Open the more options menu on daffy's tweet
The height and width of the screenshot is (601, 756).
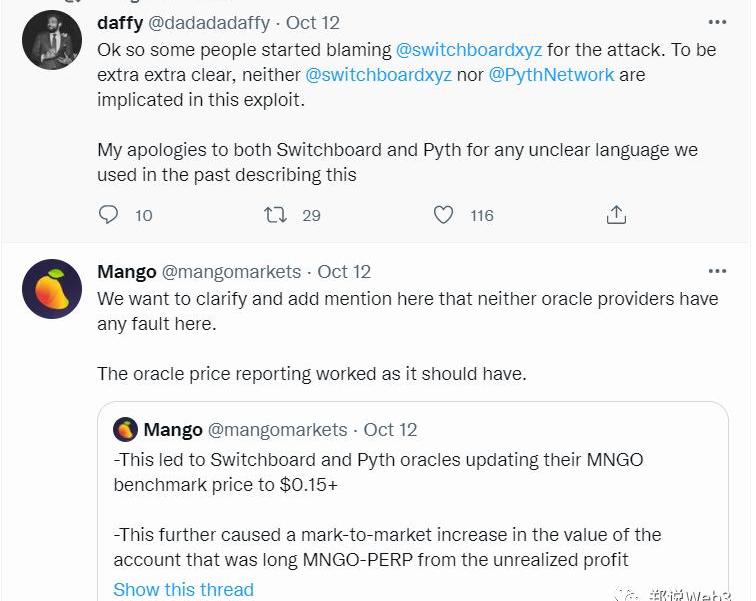(717, 22)
